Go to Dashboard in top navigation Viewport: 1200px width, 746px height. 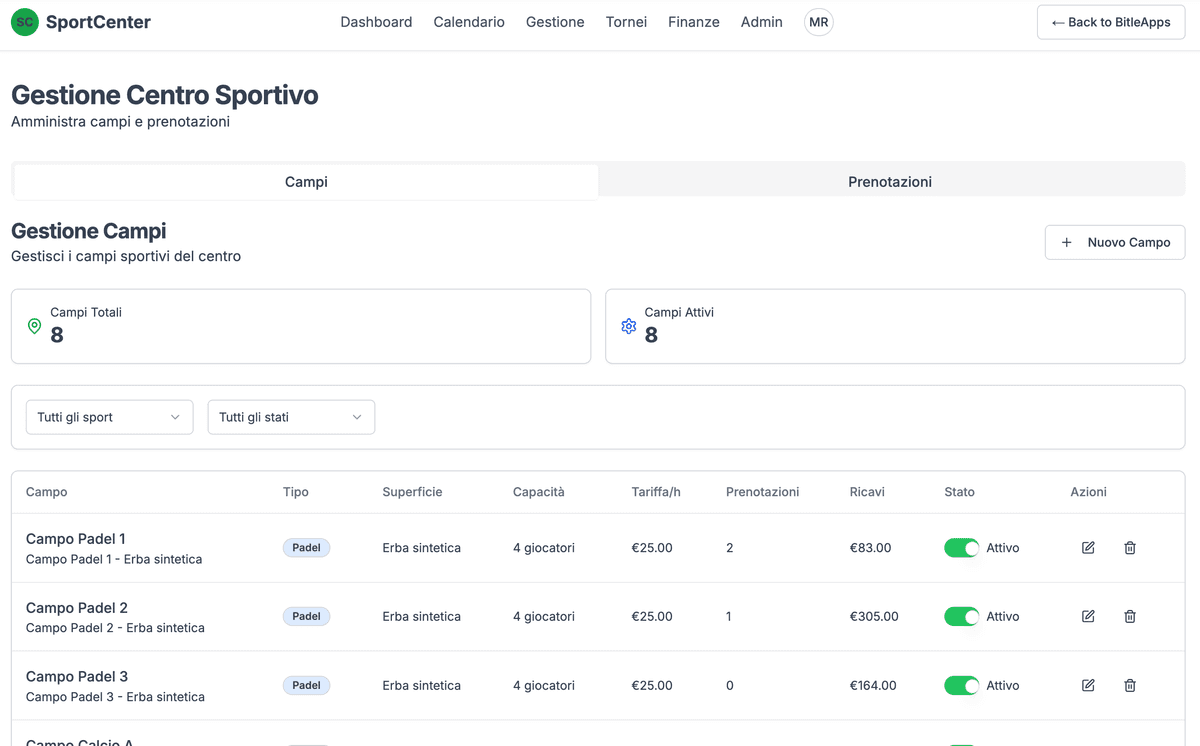pos(376,22)
